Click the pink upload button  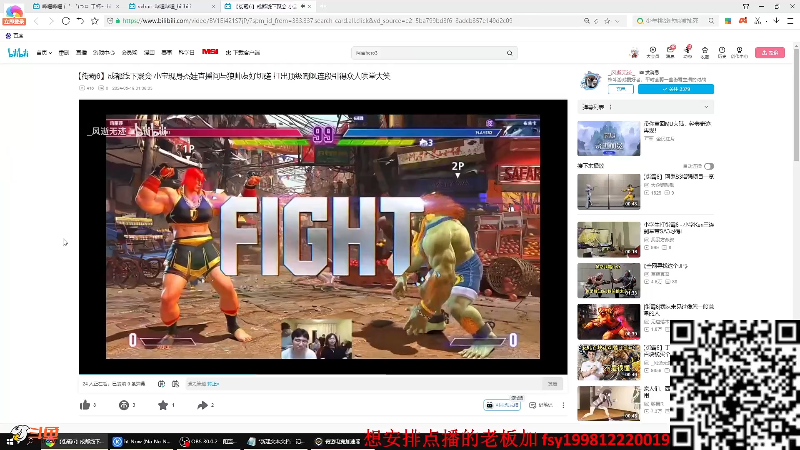(769, 53)
